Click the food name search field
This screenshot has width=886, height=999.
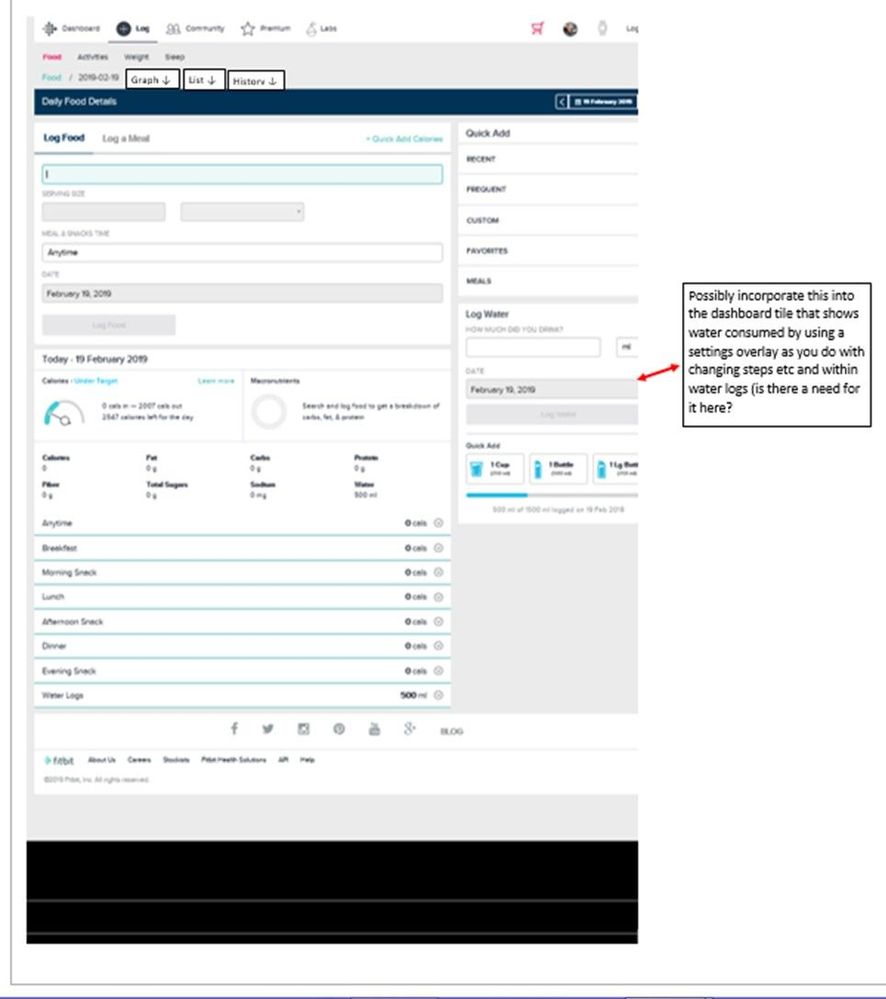point(242,175)
